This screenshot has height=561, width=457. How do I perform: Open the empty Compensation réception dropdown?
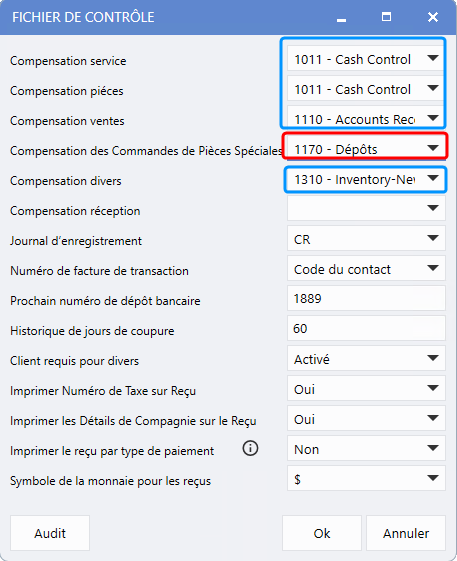pyautogui.click(x=366, y=208)
